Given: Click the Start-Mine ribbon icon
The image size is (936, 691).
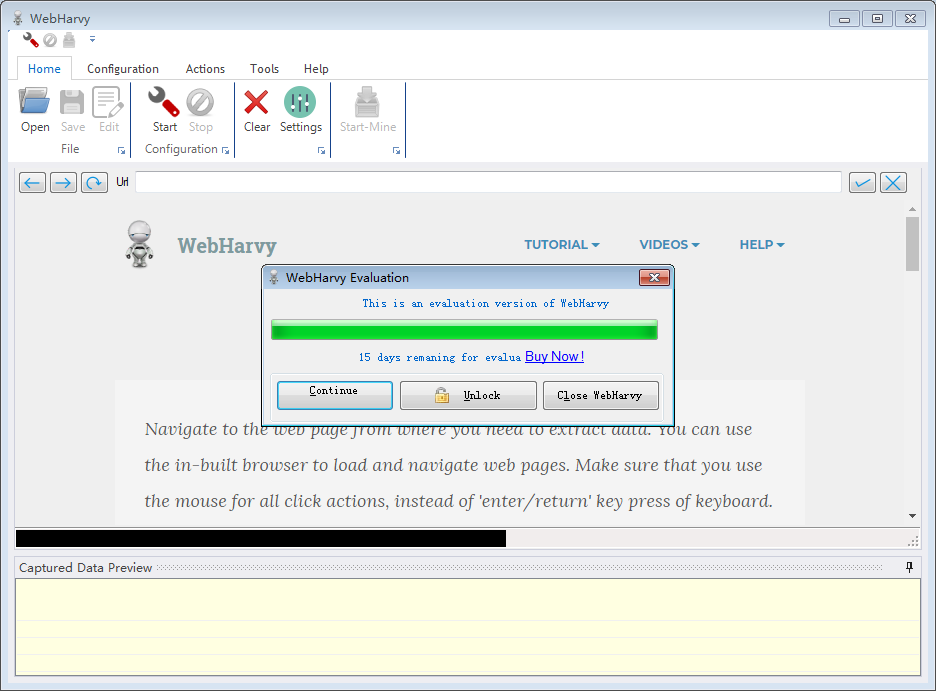Looking at the screenshot, I should [x=368, y=110].
